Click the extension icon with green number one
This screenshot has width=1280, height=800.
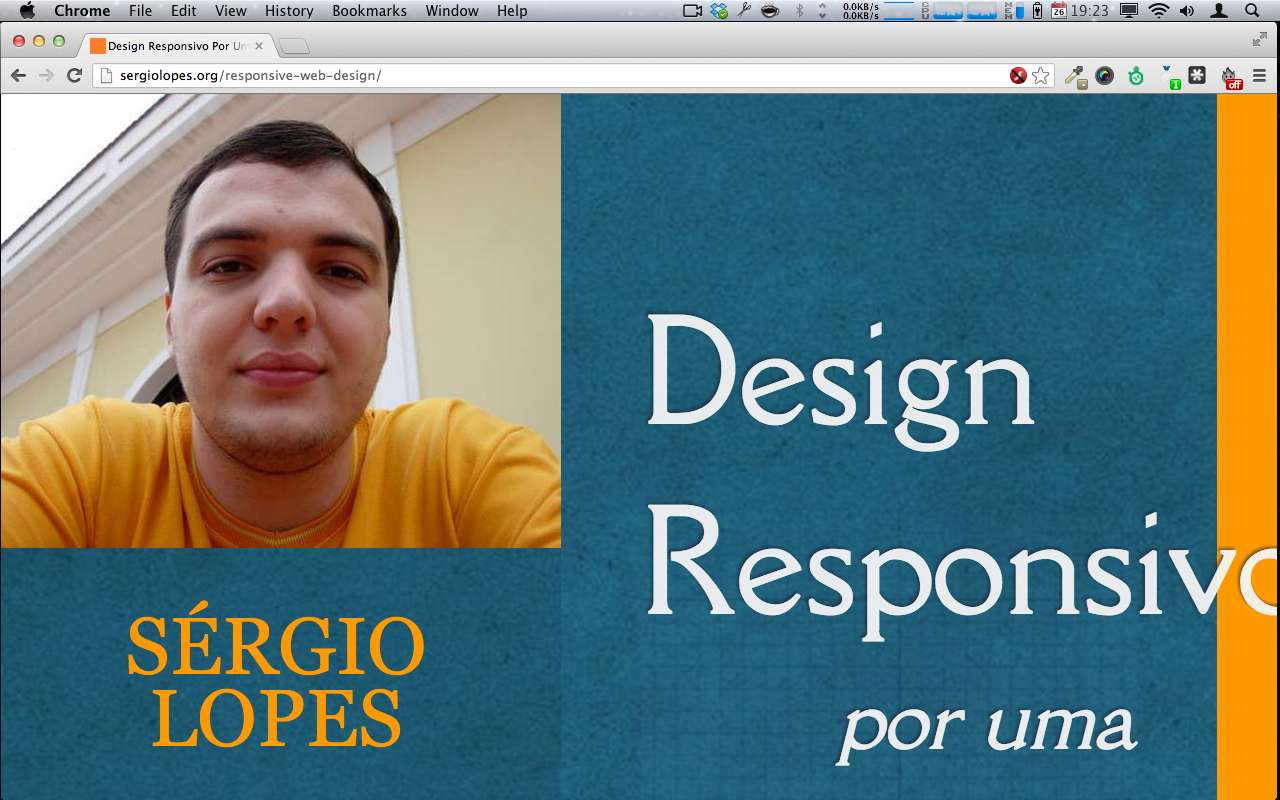coord(1168,75)
